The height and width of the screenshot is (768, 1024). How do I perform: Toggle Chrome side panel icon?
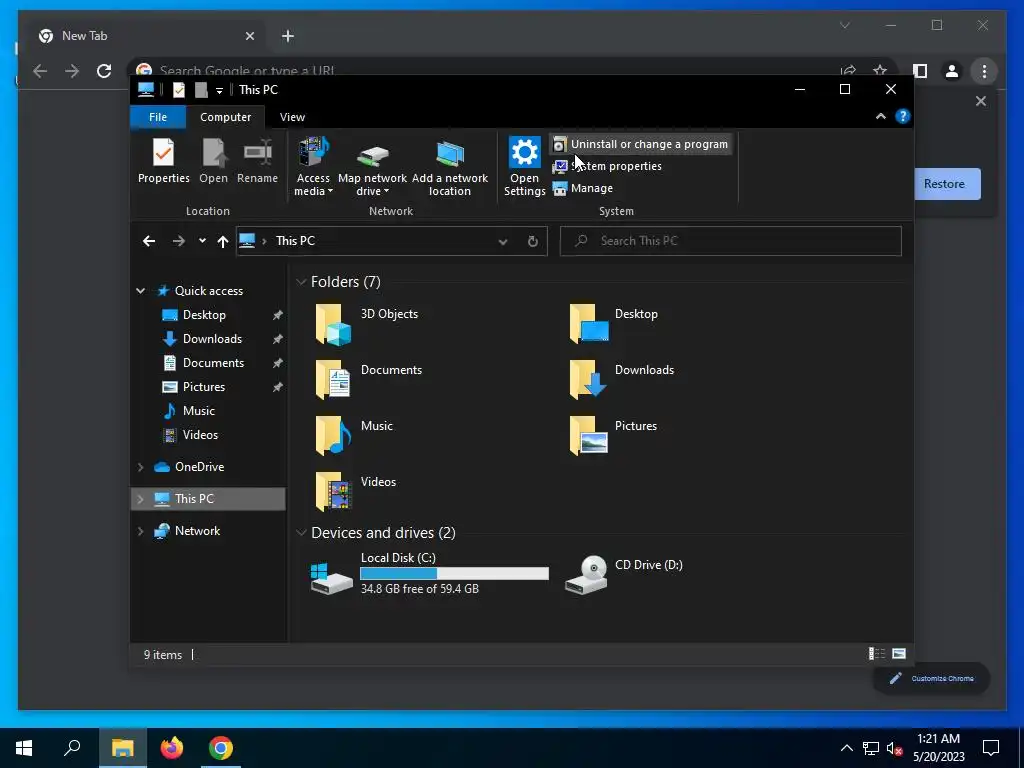tap(920, 71)
